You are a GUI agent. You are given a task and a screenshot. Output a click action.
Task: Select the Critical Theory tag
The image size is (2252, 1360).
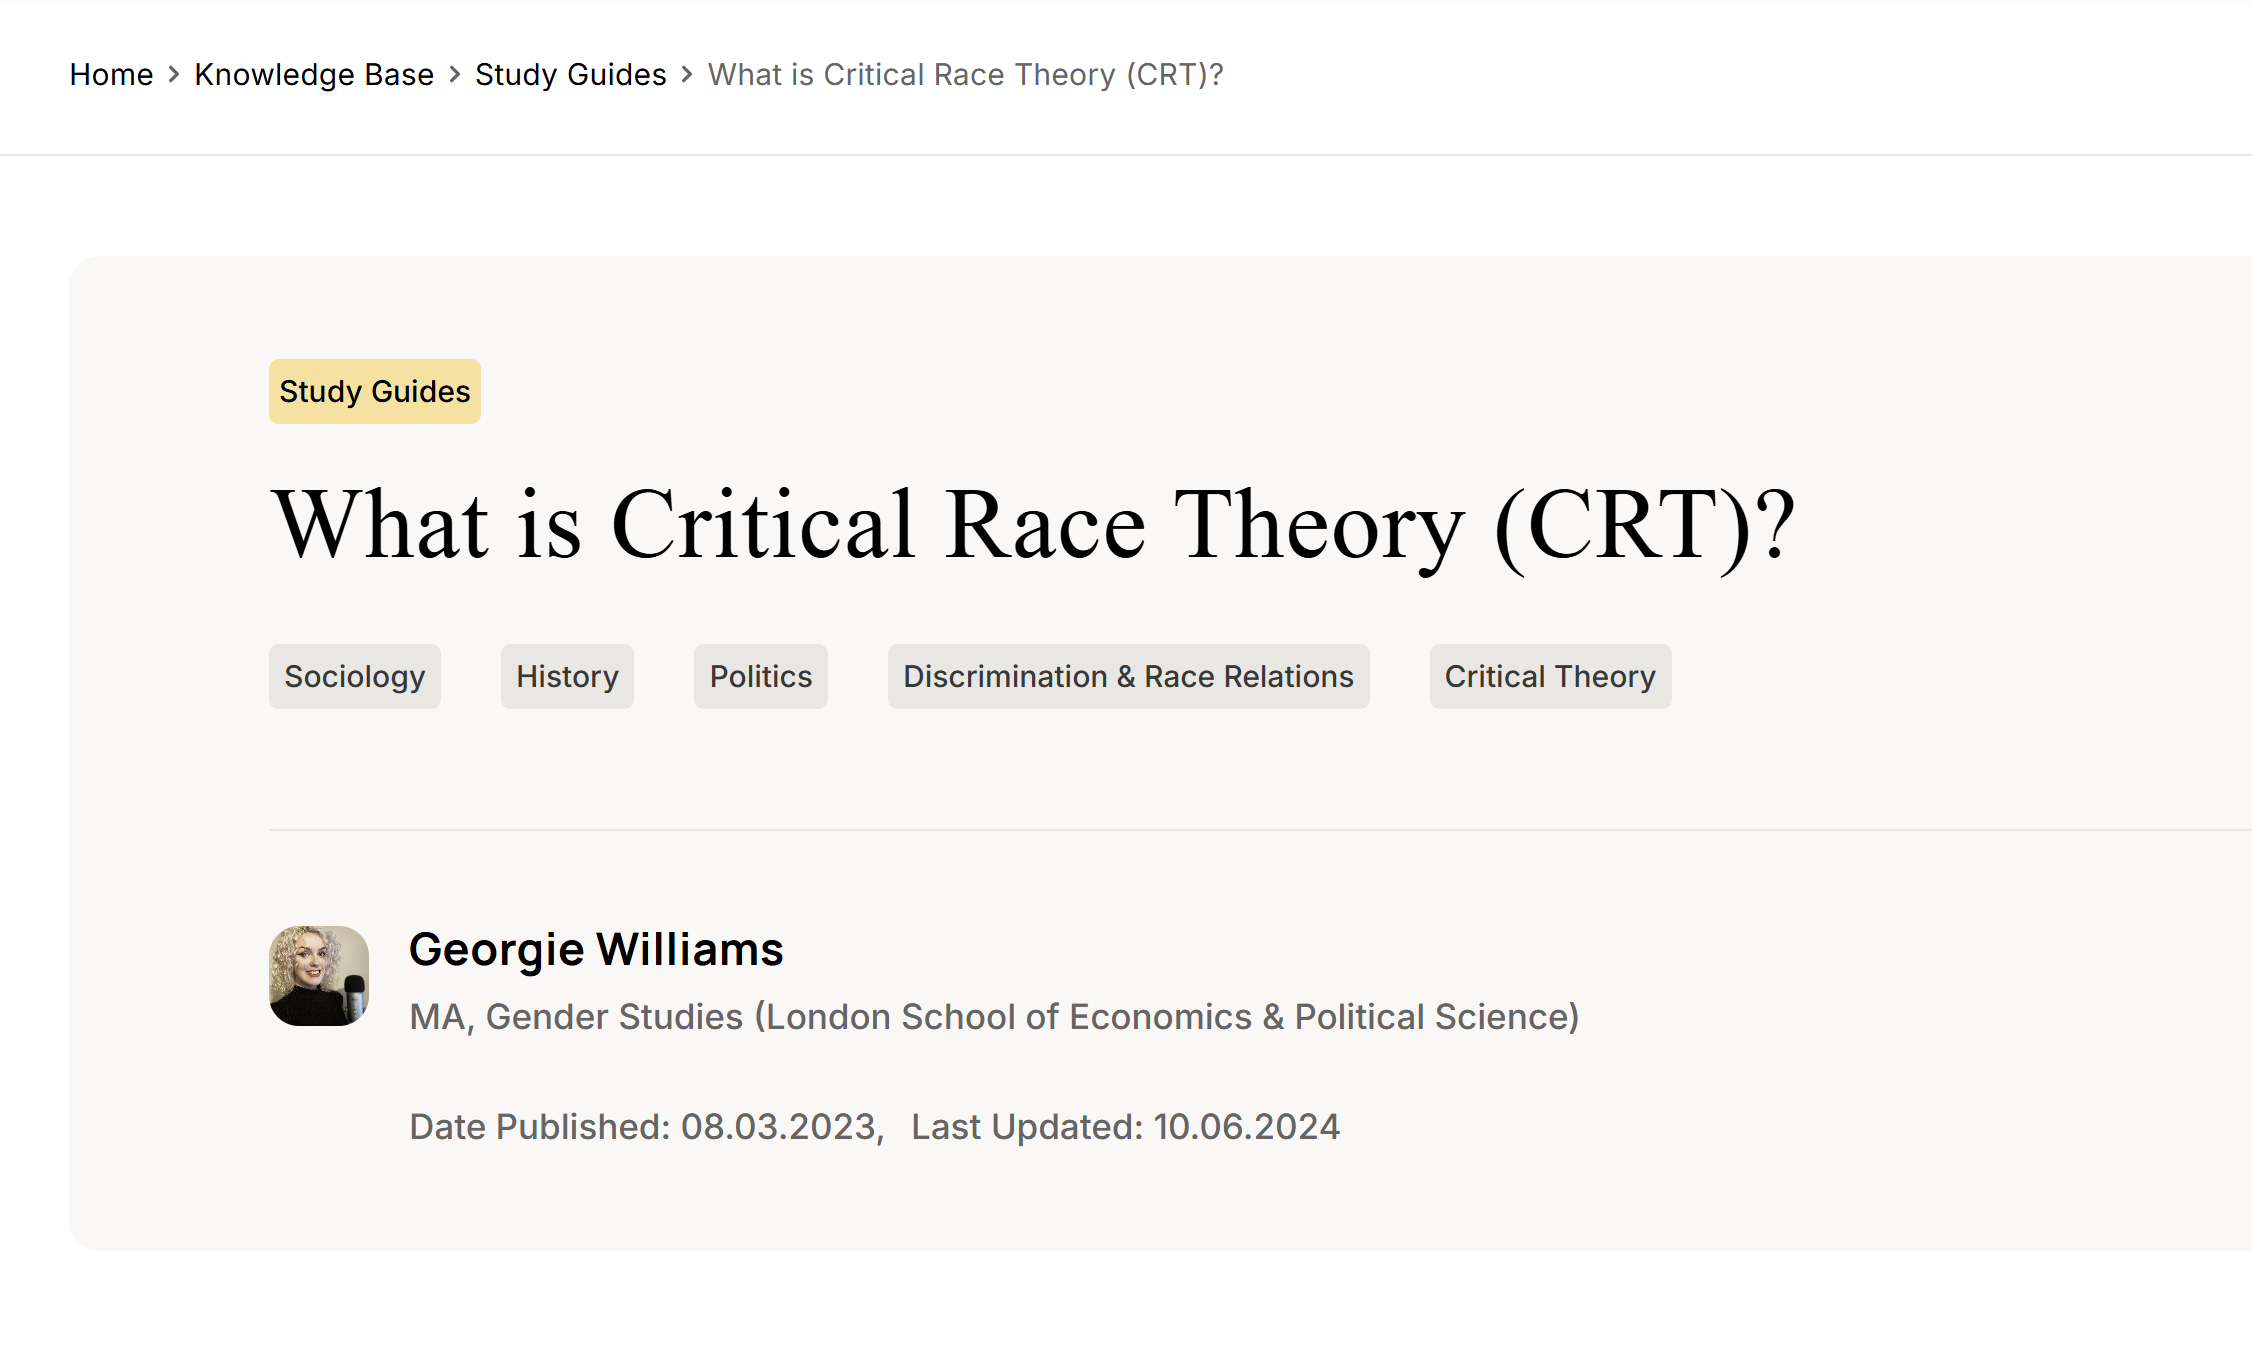(1549, 677)
